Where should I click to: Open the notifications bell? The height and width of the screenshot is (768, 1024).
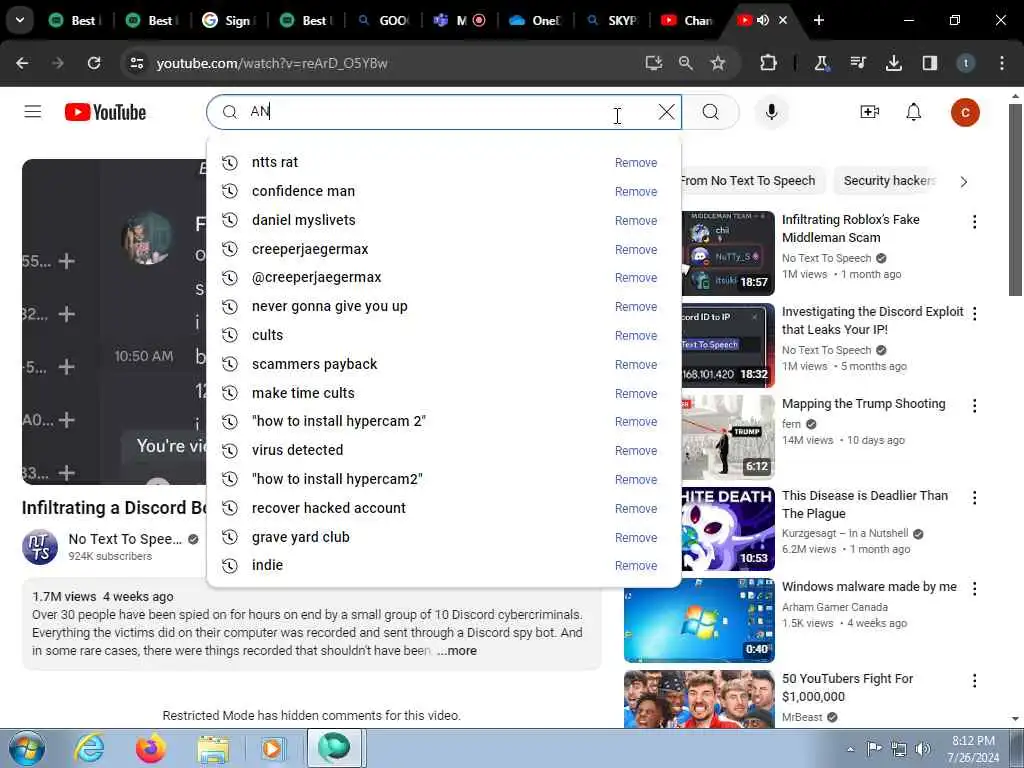pos(914,112)
